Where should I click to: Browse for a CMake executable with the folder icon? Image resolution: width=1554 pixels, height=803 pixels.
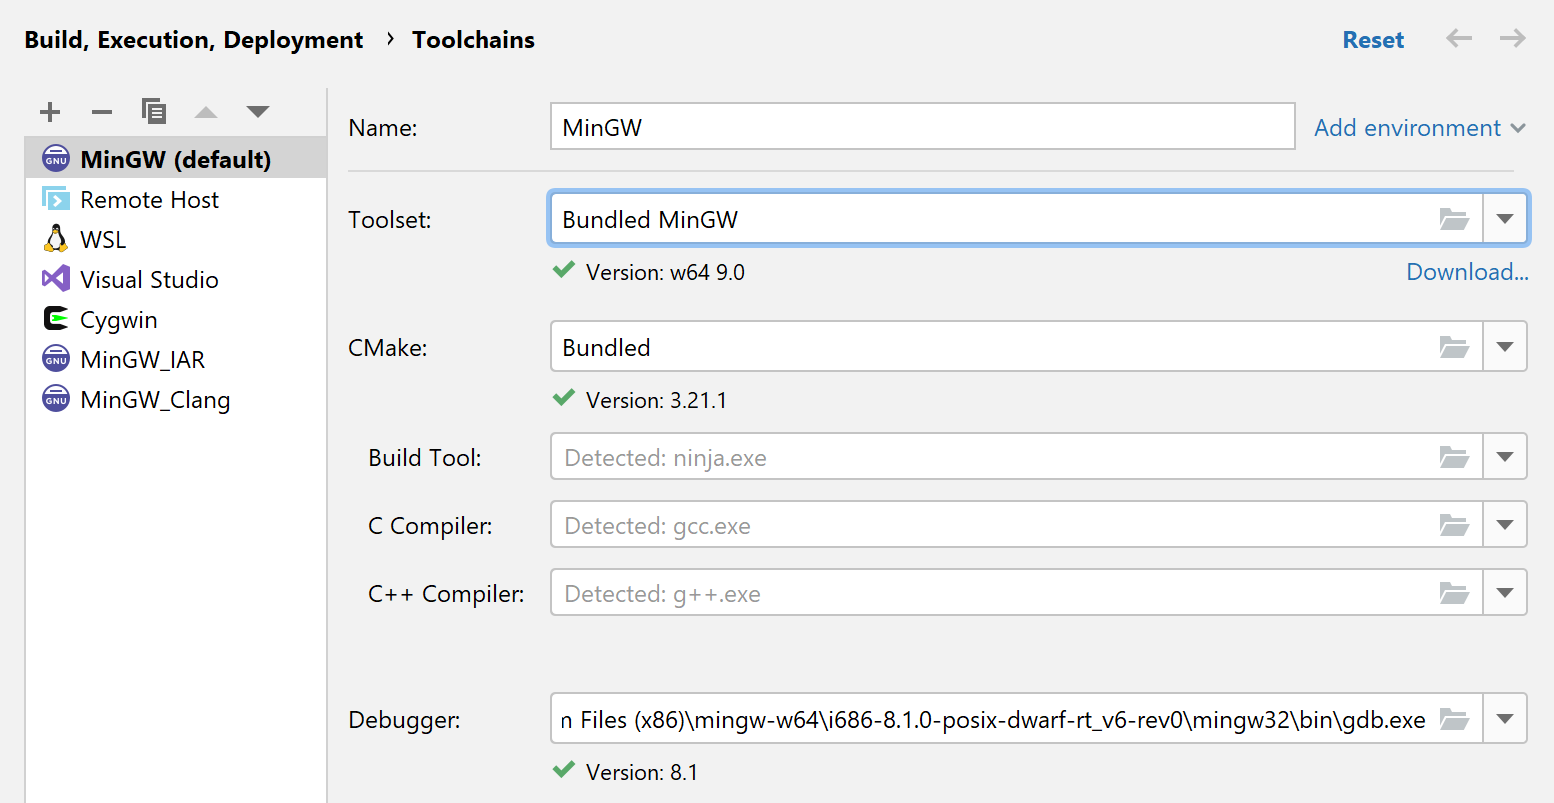1455,347
